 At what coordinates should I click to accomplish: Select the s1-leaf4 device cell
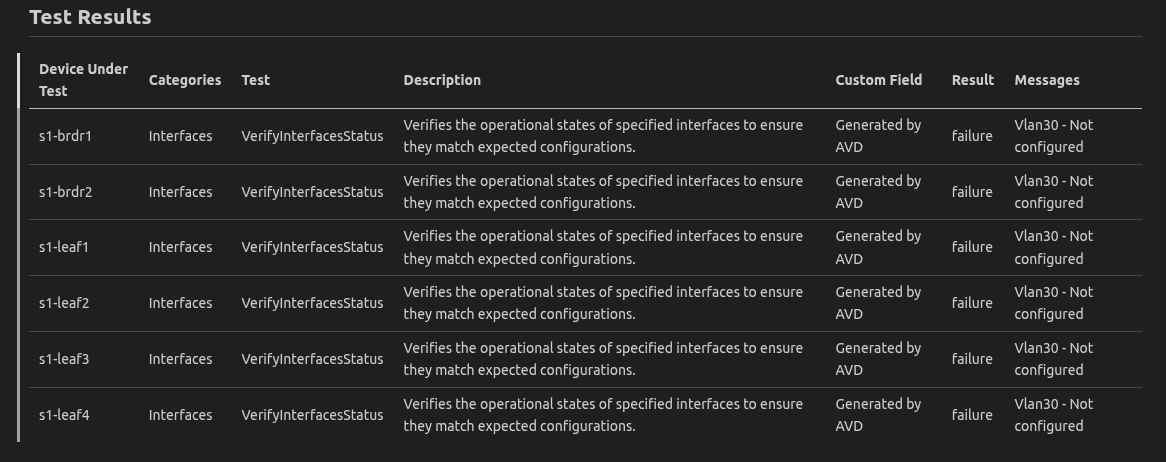coord(64,415)
